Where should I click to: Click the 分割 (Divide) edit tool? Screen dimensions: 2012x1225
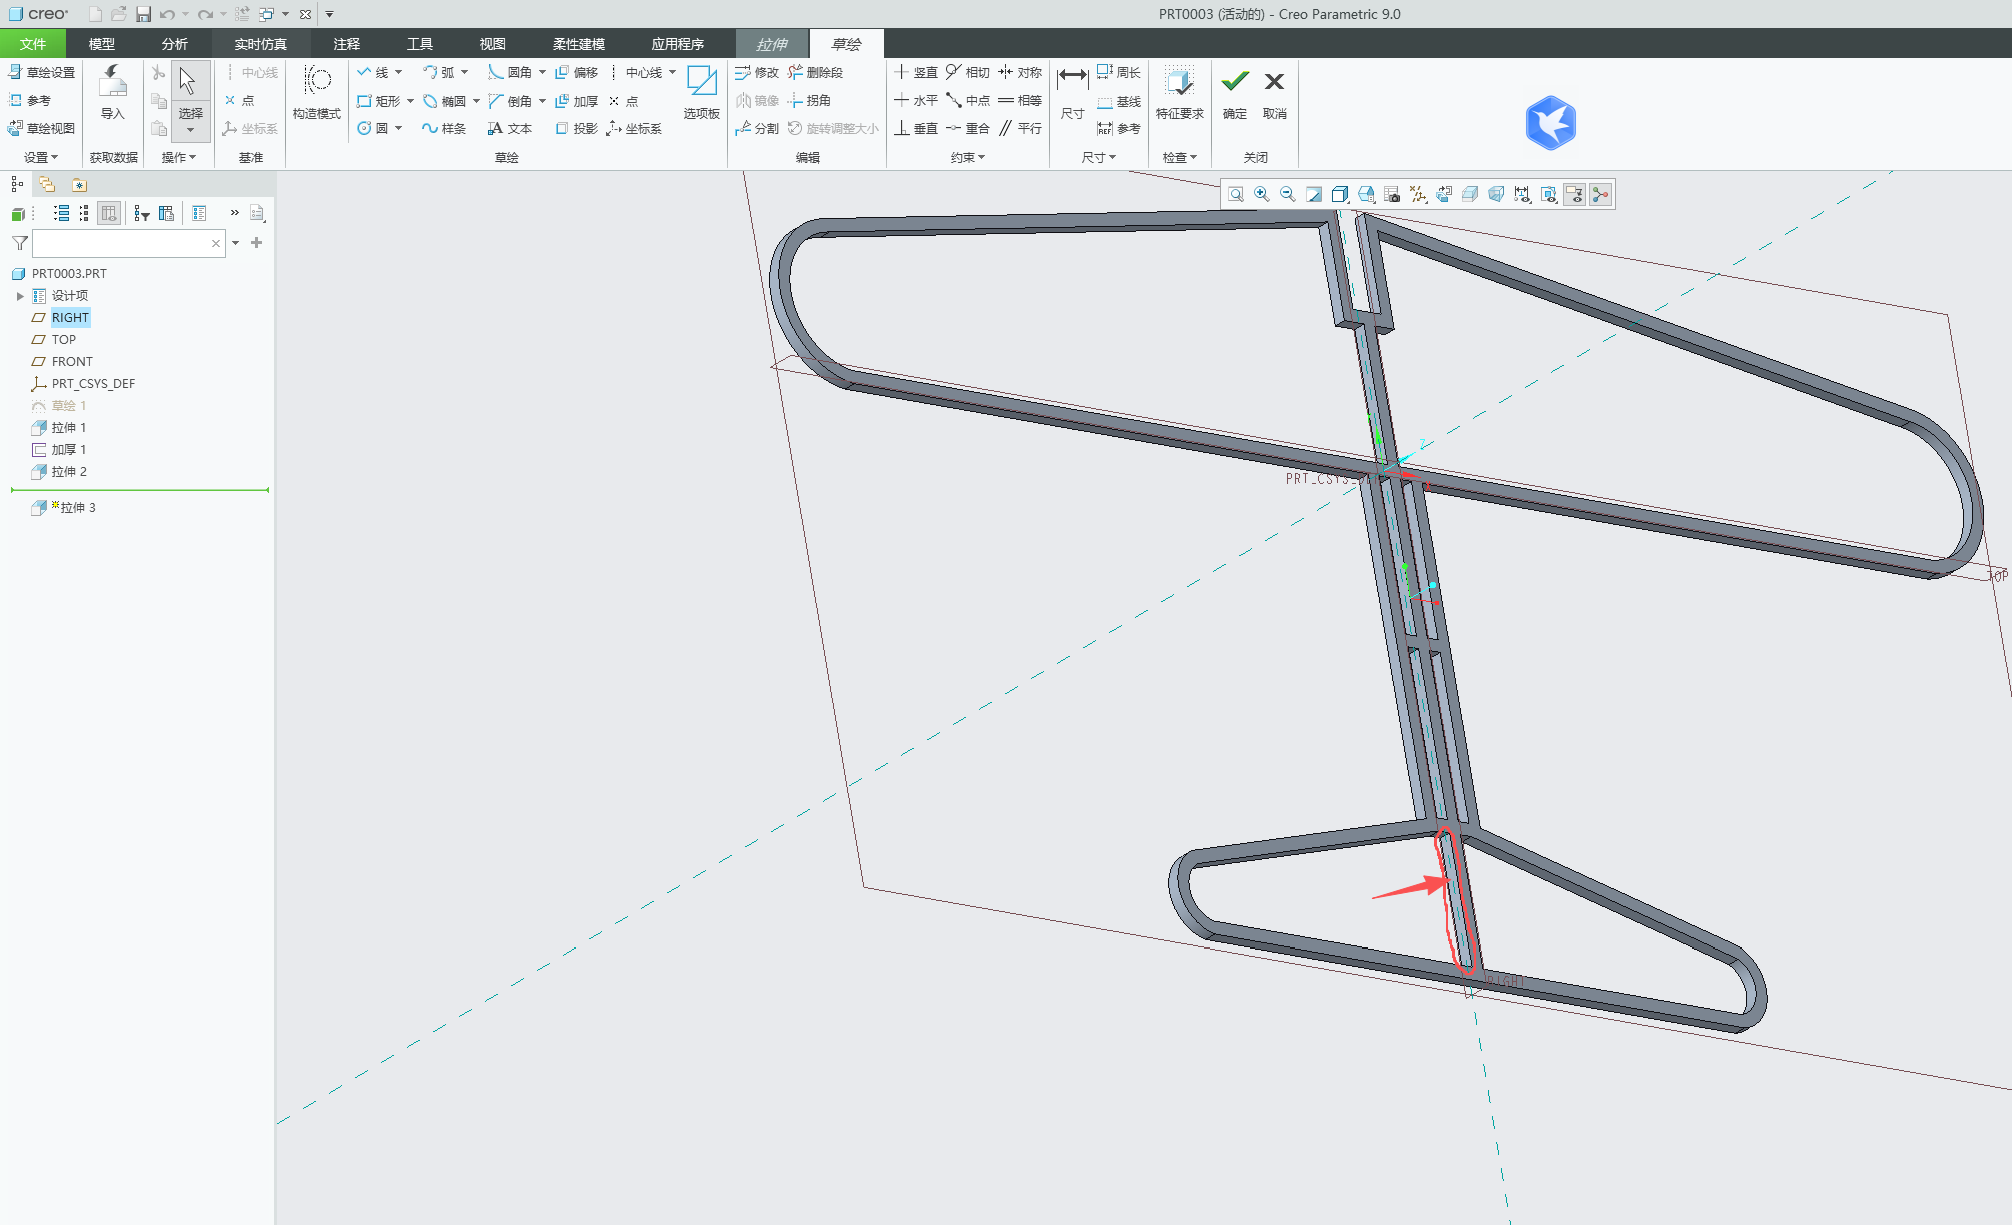[757, 128]
